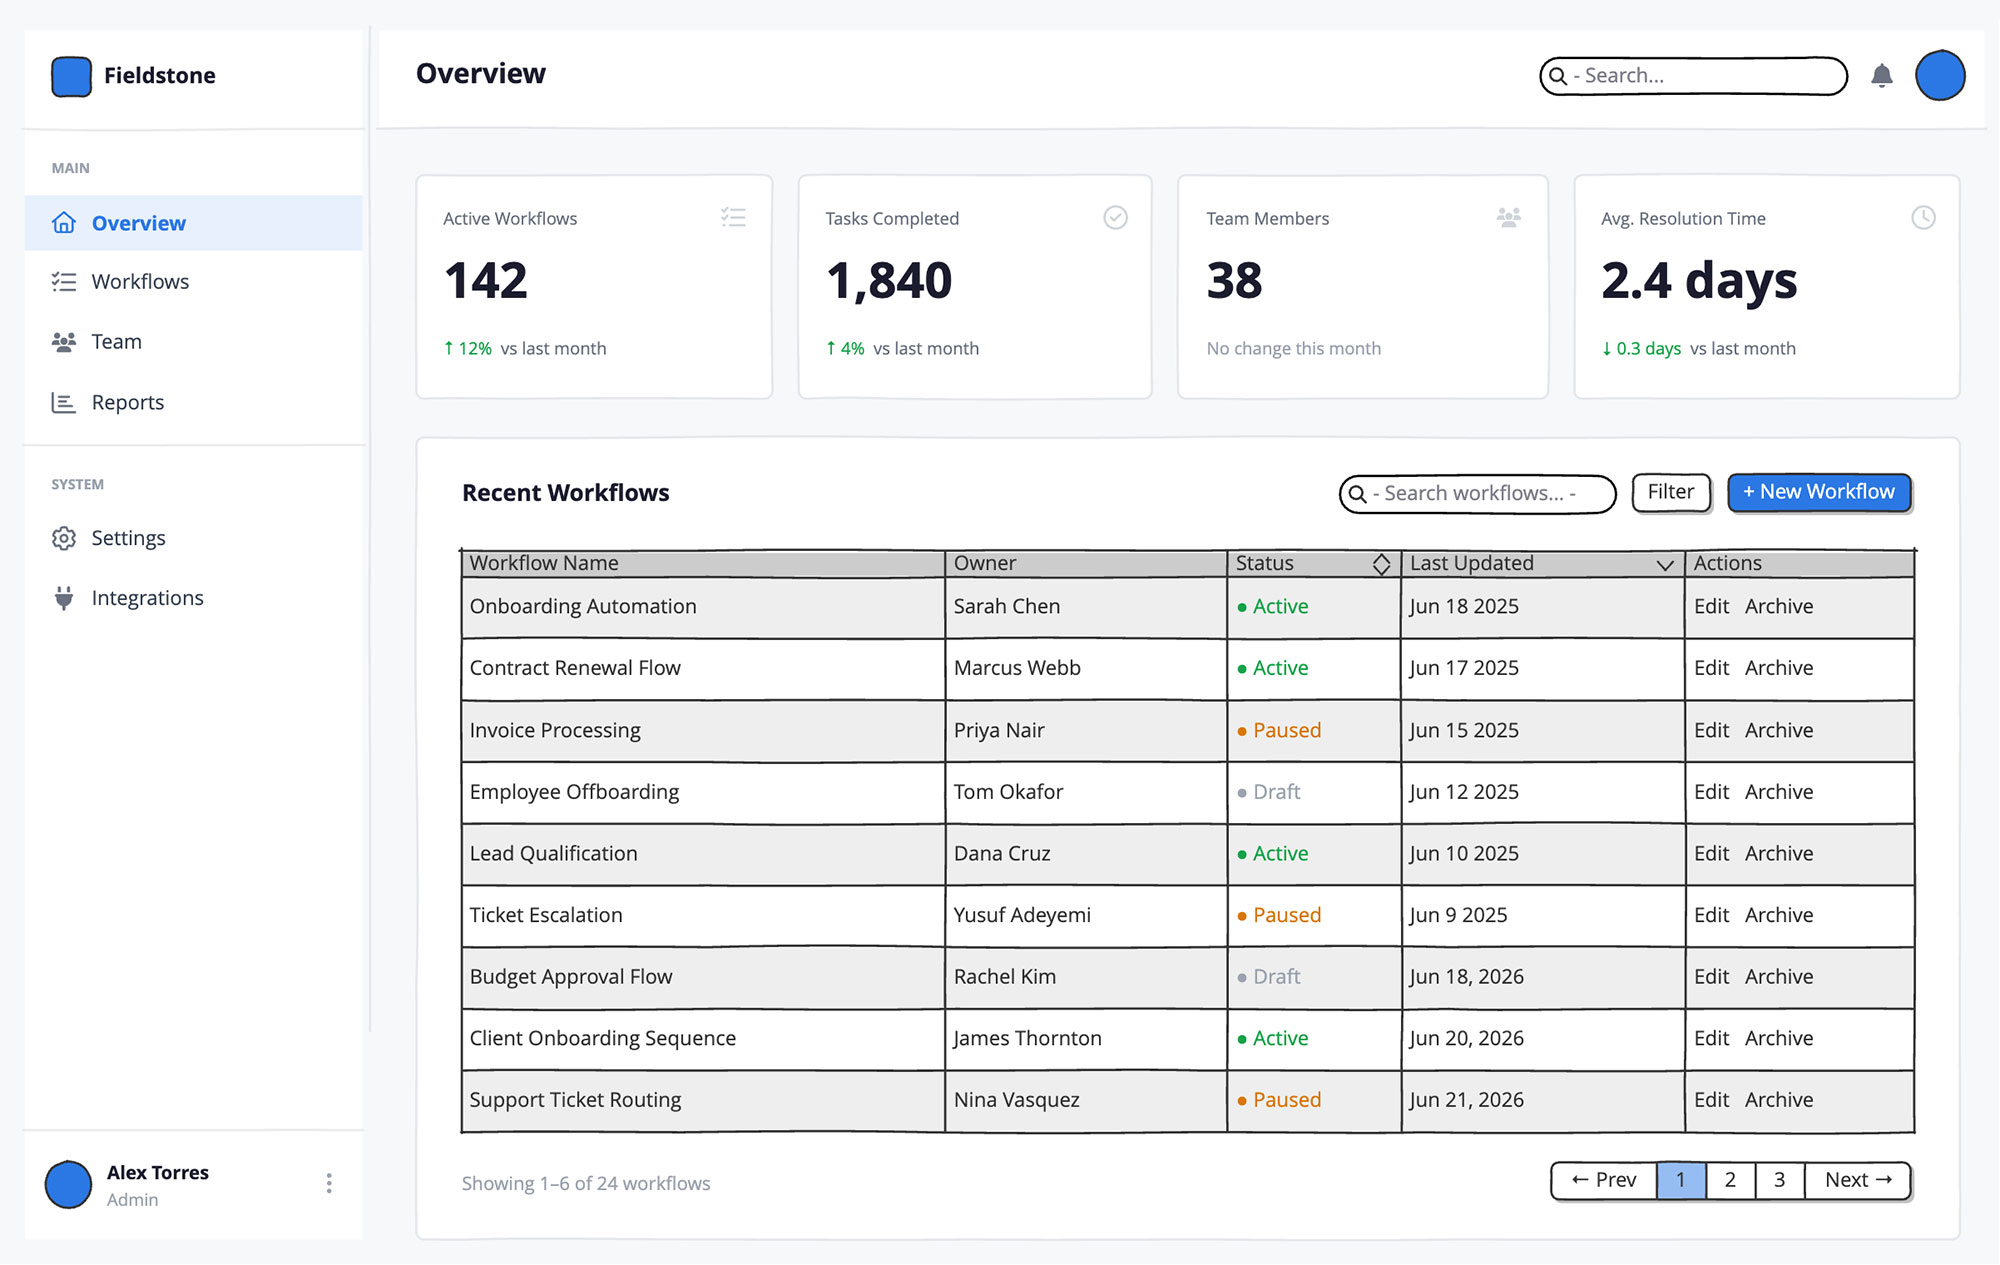Screen dimensions: 2000x1265
Task: Click the Invoice Processing name cell
Action: coord(703,731)
